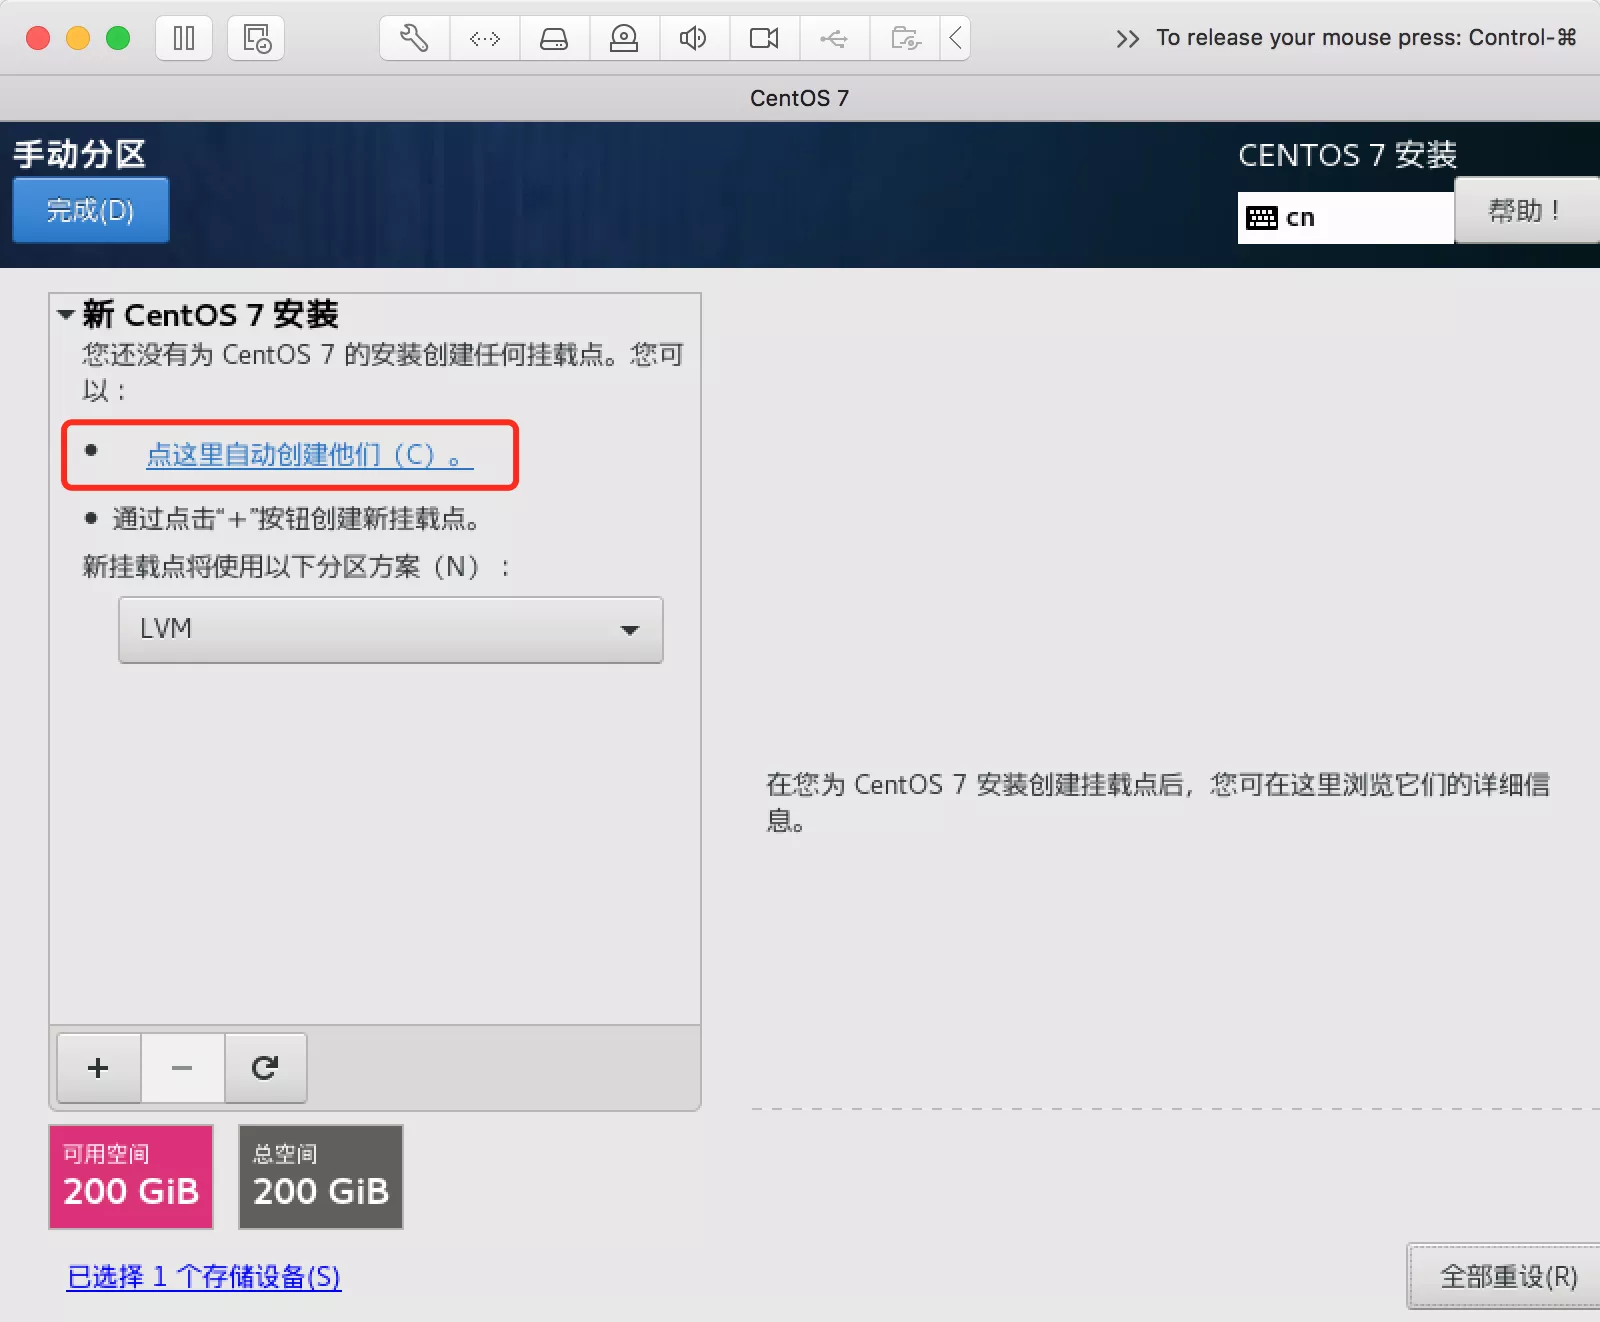Click the network adapter arrows icon
Screen dimensions: 1600x1322
485,39
